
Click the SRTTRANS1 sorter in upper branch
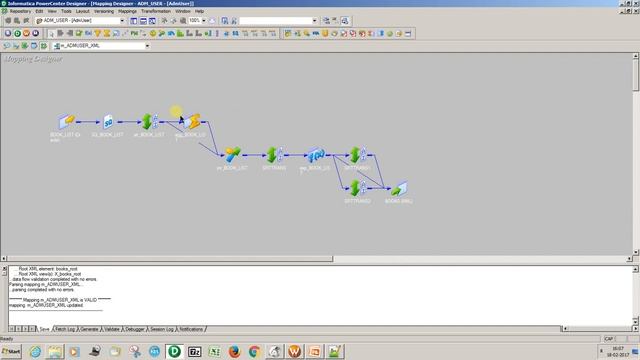tap(358, 155)
